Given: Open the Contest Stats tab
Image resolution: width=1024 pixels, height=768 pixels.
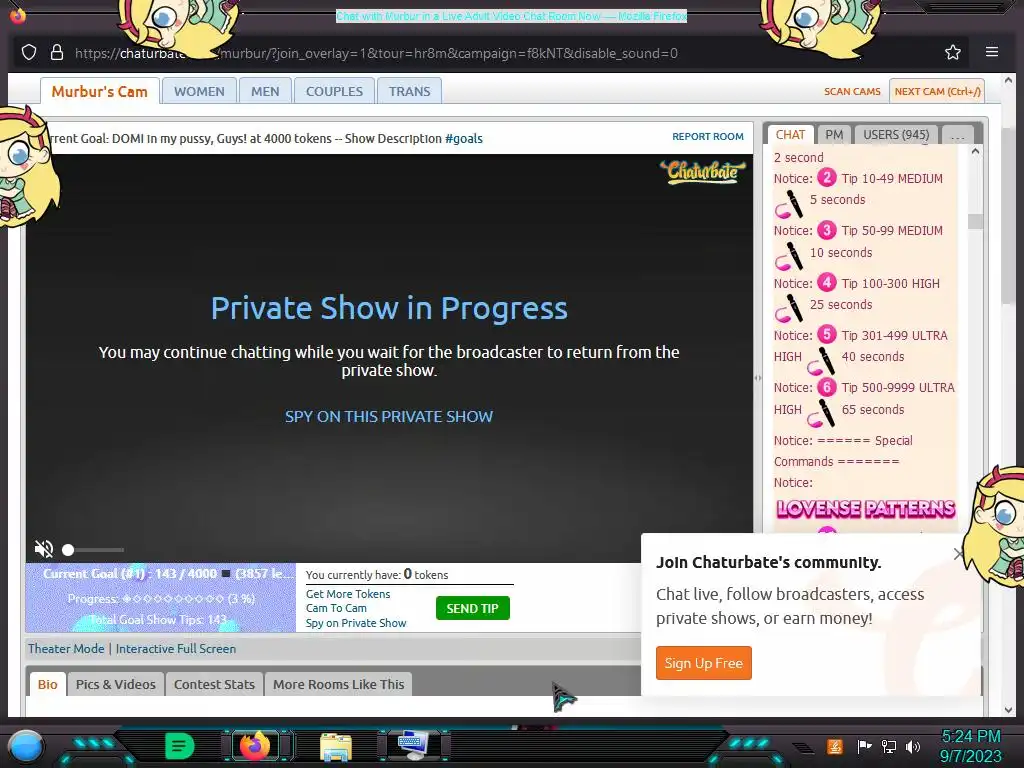Looking at the screenshot, I should (x=214, y=684).
